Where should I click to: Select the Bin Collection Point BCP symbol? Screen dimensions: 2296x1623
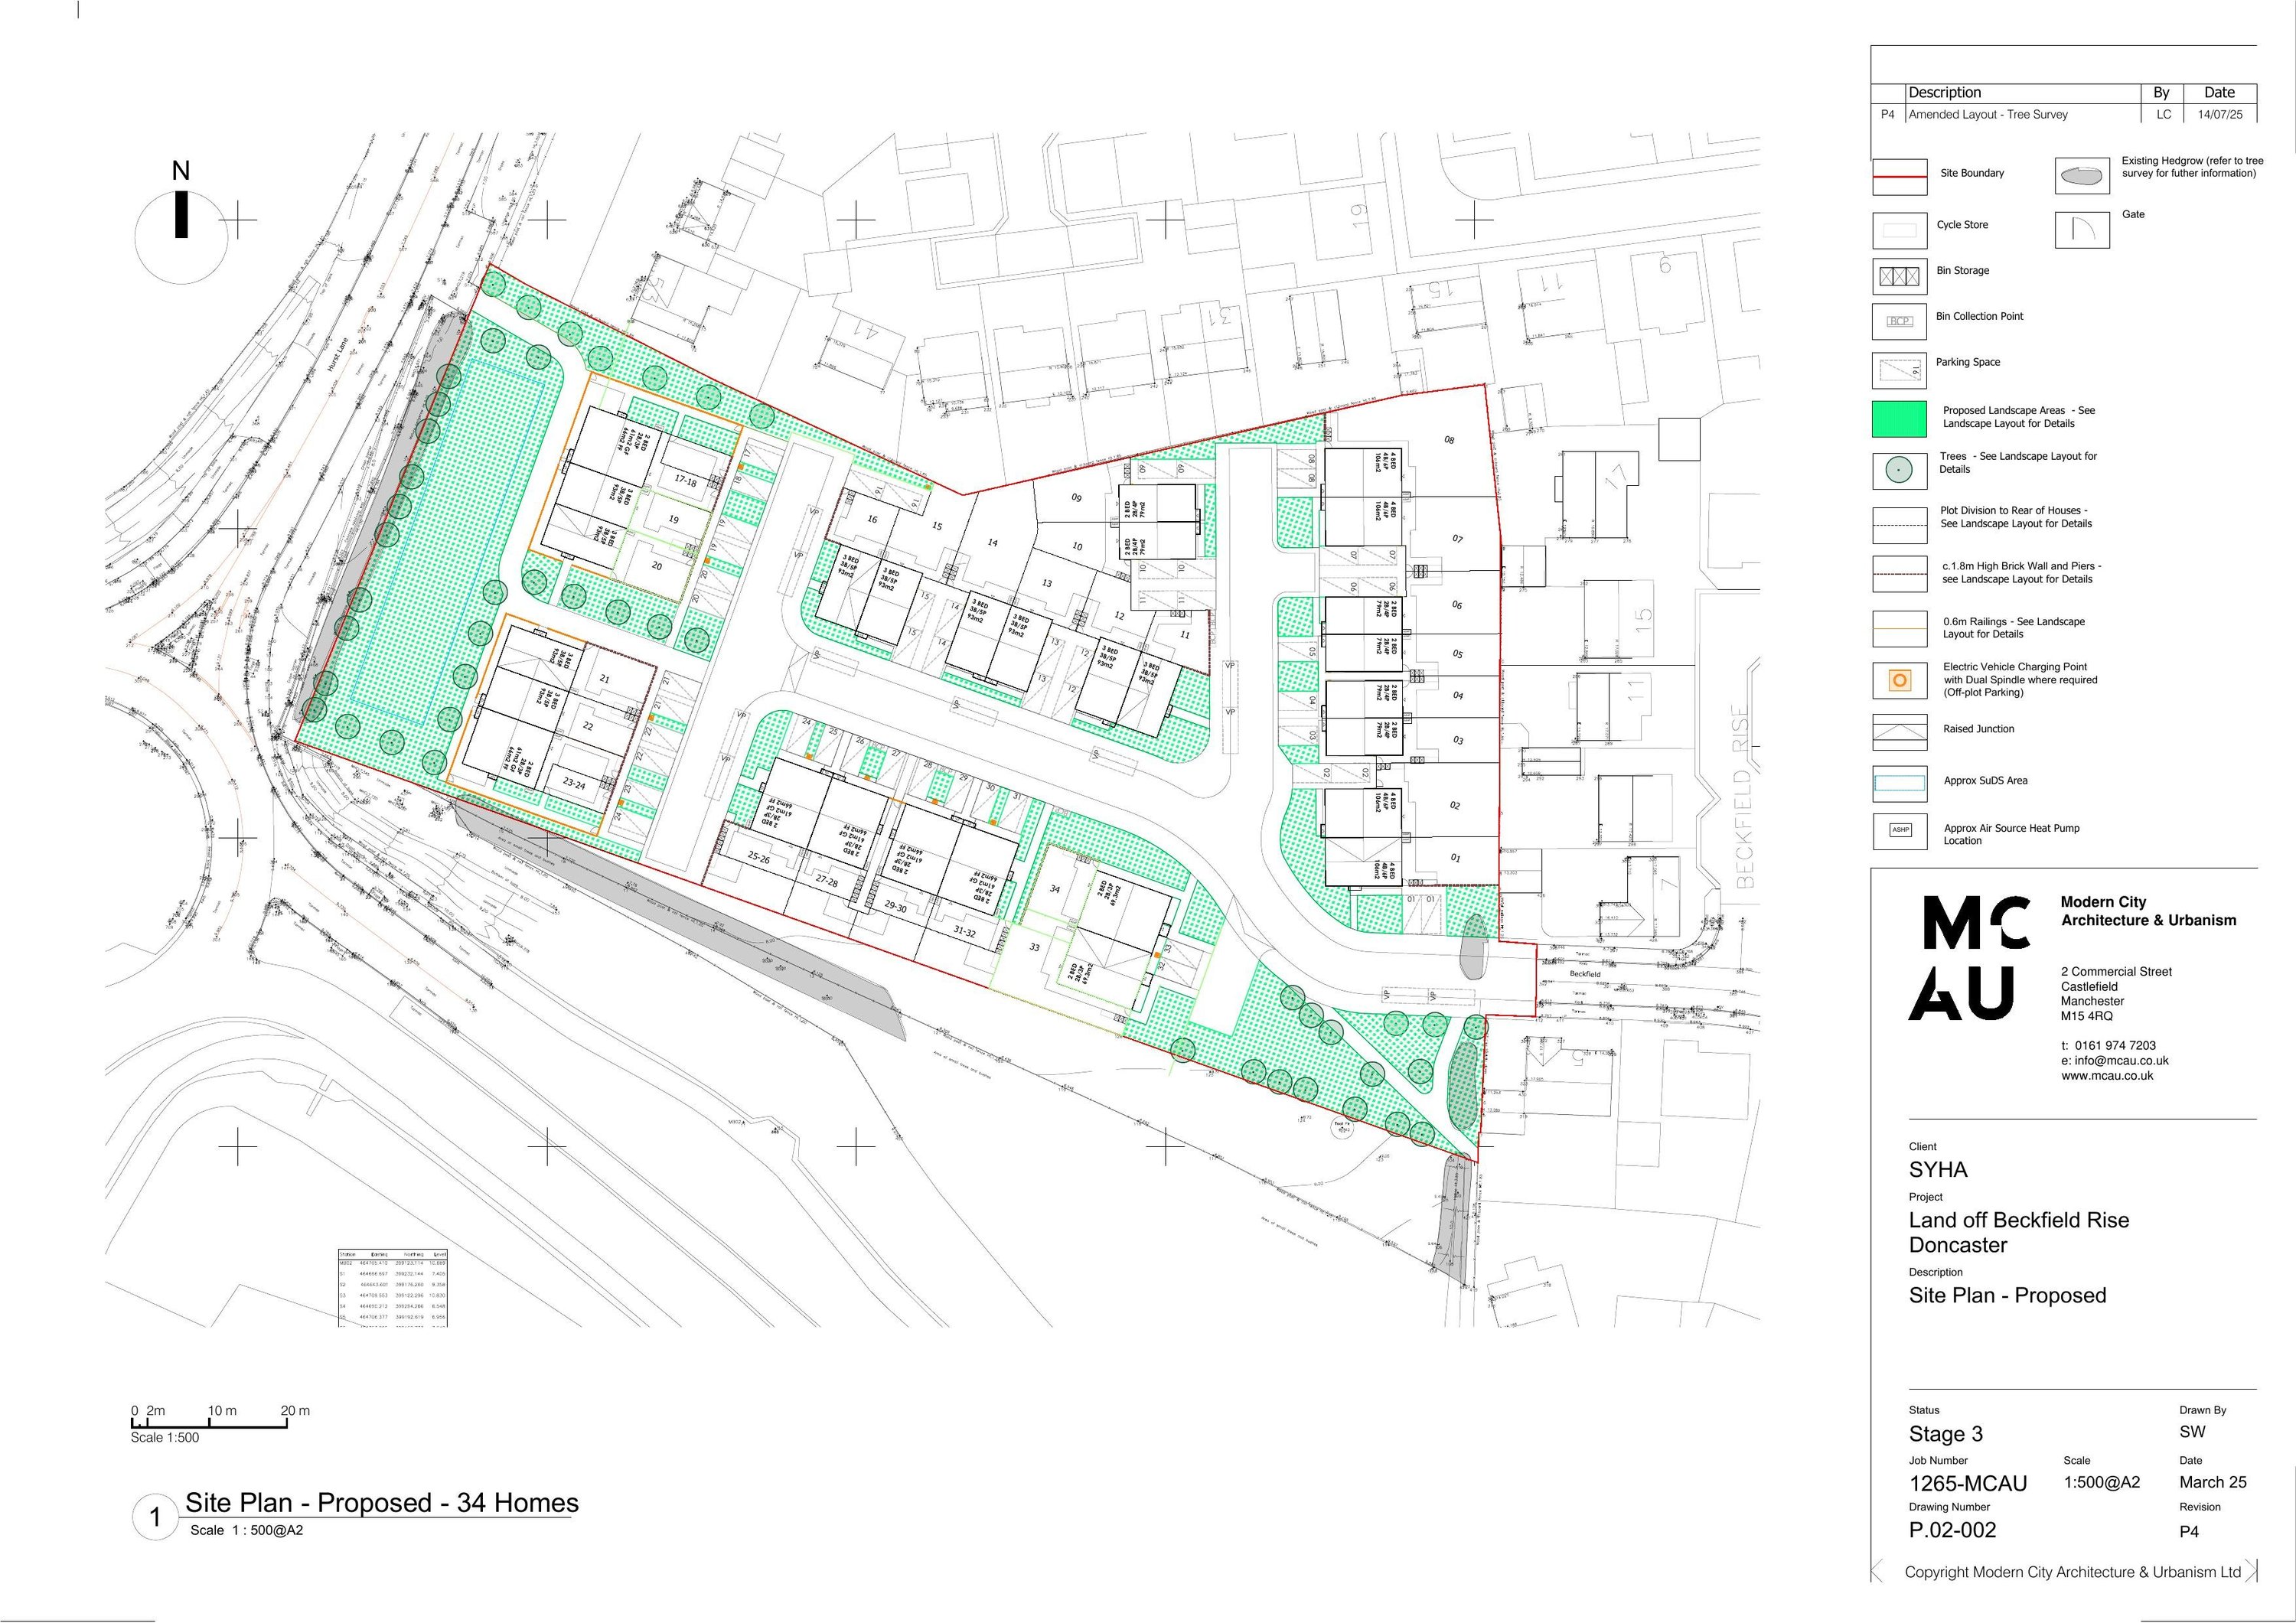tap(1899, 322)
